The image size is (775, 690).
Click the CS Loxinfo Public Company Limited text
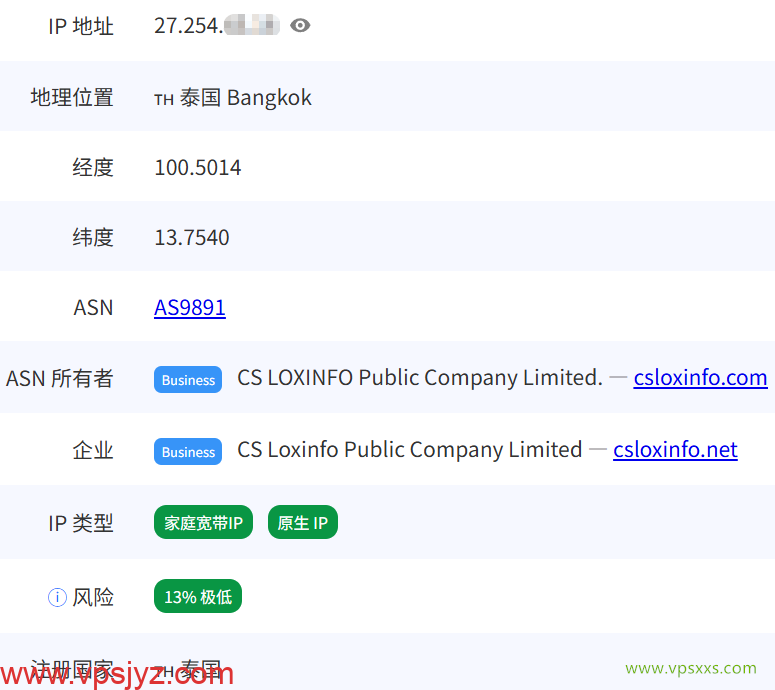click(410, 450)
